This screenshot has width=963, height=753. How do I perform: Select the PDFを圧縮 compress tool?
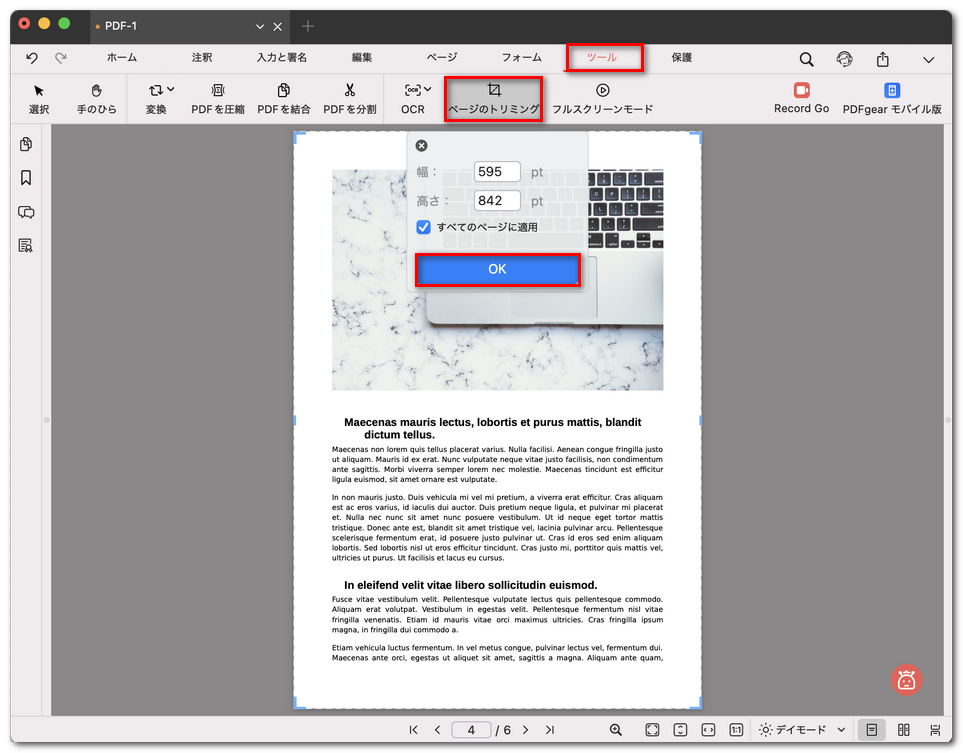(218, 98)
